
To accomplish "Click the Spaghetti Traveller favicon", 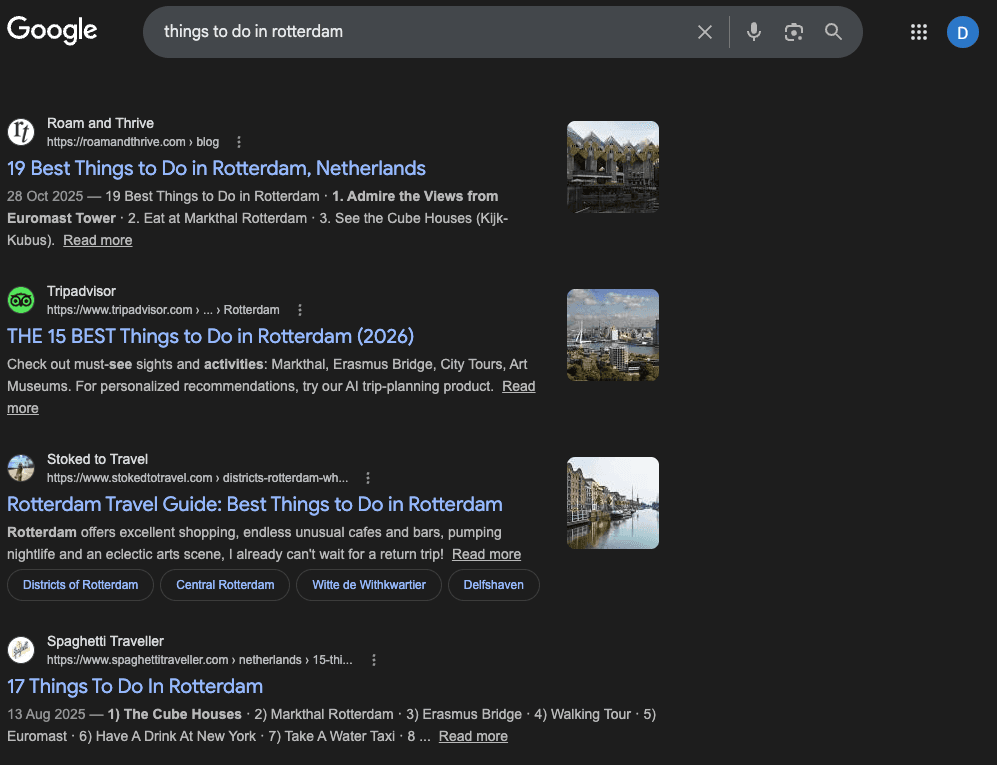I will [x=21, y=650].
